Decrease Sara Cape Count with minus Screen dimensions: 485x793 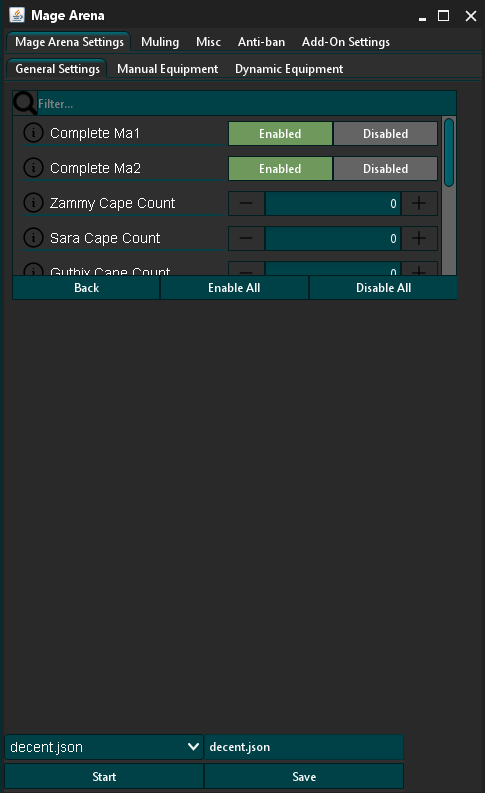[246, 238]
